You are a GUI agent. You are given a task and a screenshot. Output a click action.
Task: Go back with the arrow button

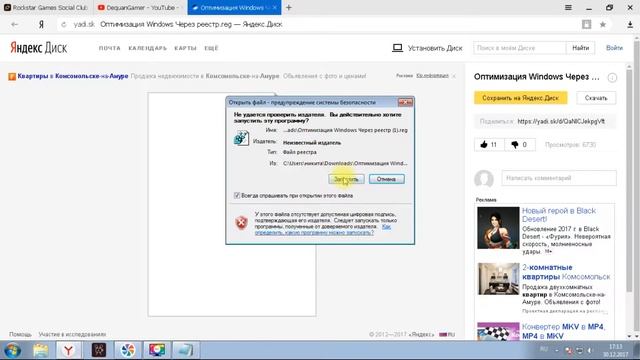[15, 24]
